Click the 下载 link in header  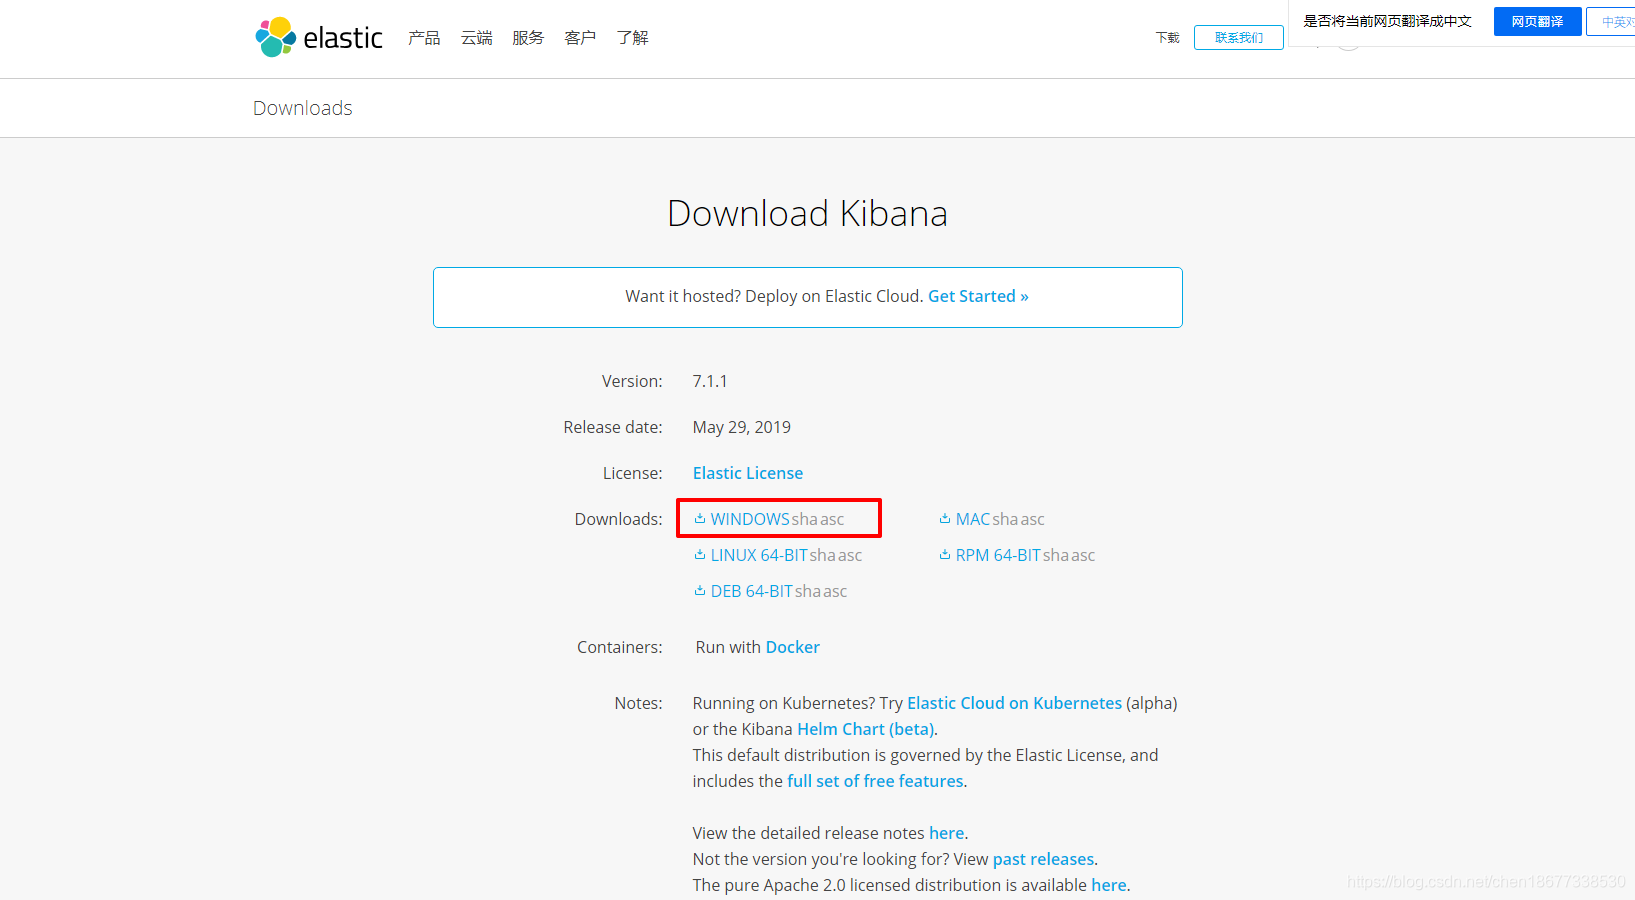1168,38
